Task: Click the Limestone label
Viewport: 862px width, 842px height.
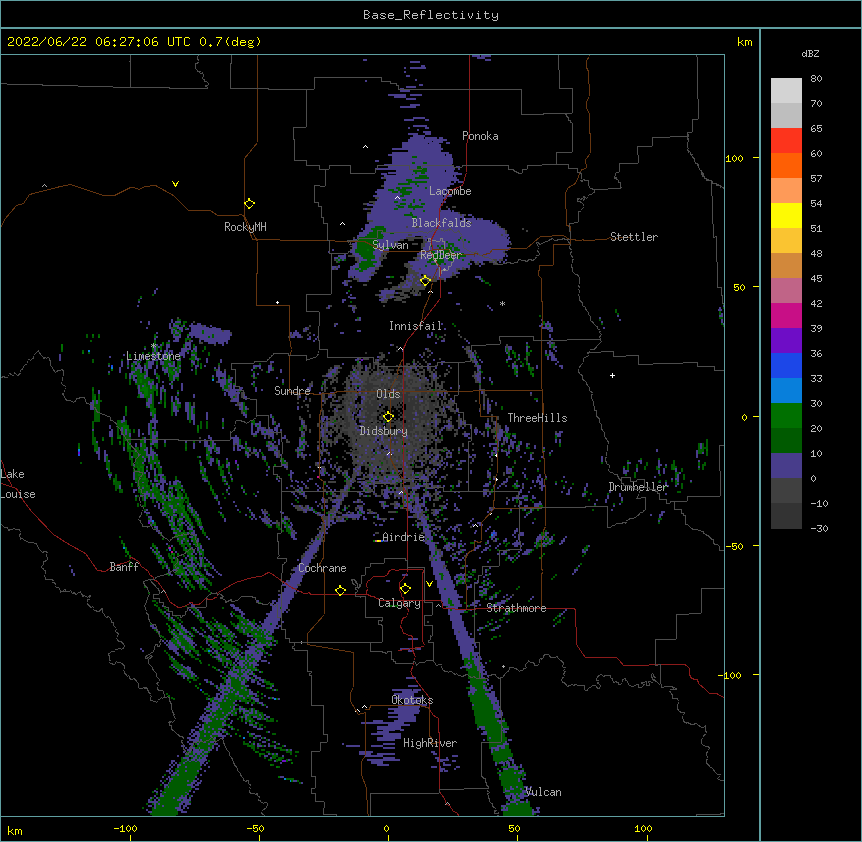Action: point(153,356)
